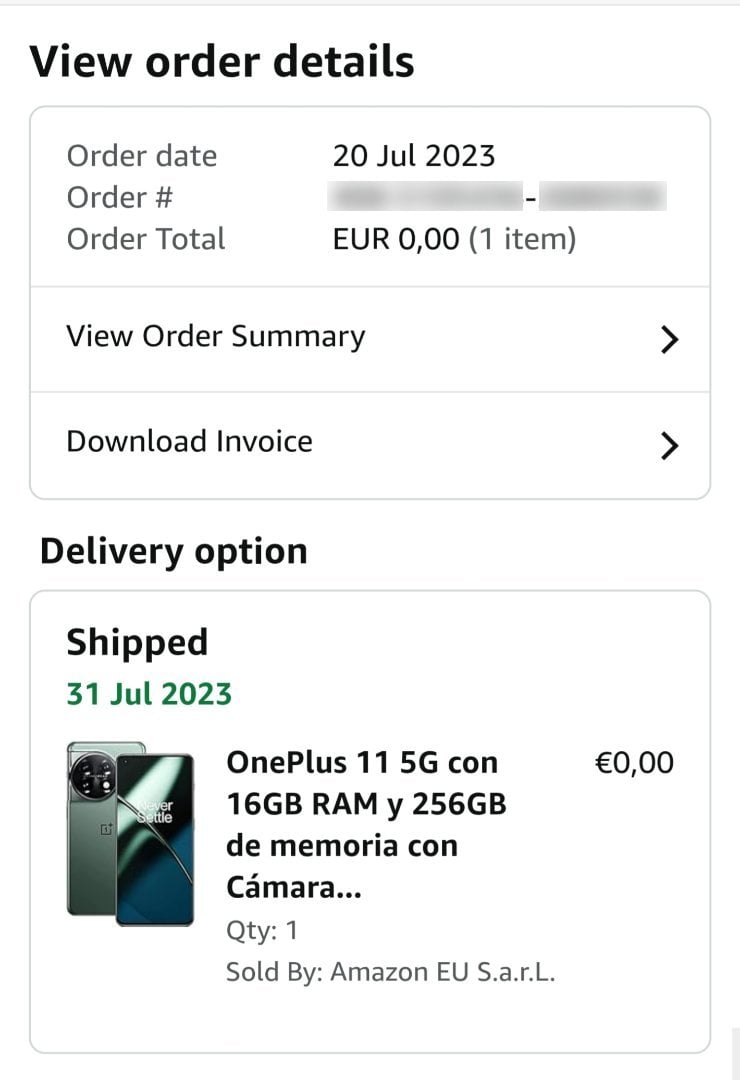
Task: Tap the Sold By Amazon EU S.a.r.L. text
Action: [391, 972]
